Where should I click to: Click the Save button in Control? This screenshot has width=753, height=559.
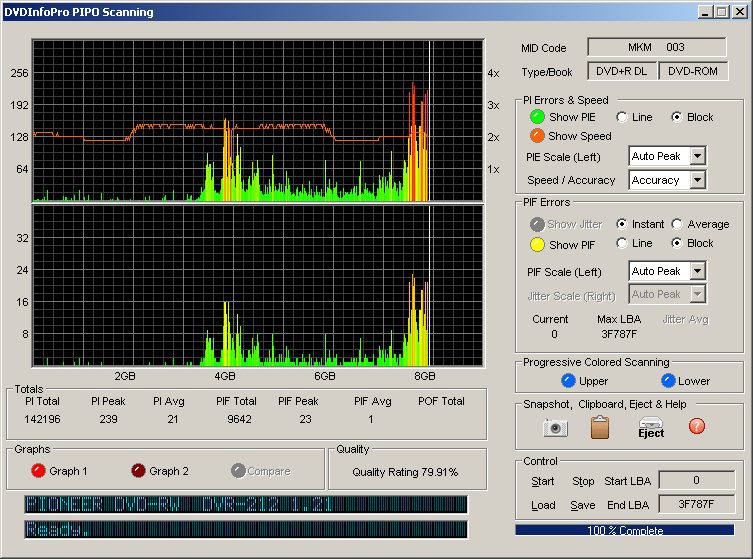coord(582,505)
